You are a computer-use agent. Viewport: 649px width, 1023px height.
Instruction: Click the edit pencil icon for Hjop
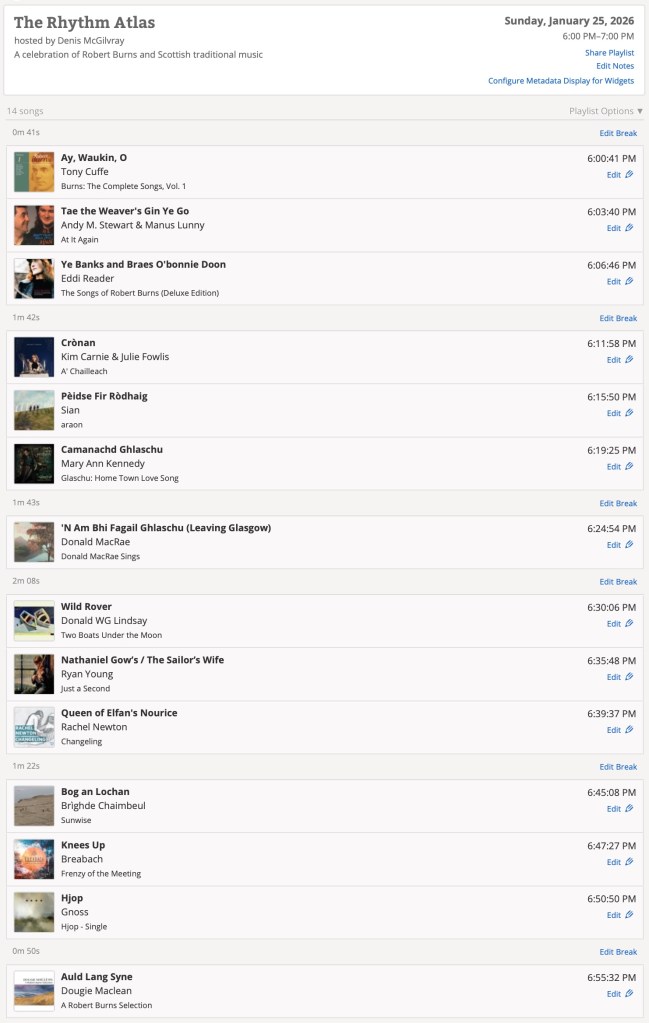pyautogui.click(x=629, y=915)
